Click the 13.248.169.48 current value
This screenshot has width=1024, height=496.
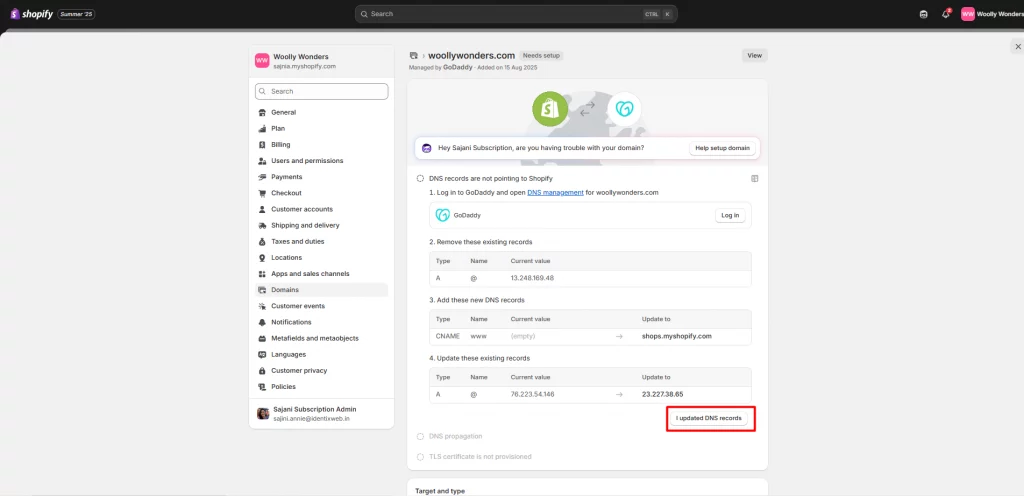click(x=532, y=278)
